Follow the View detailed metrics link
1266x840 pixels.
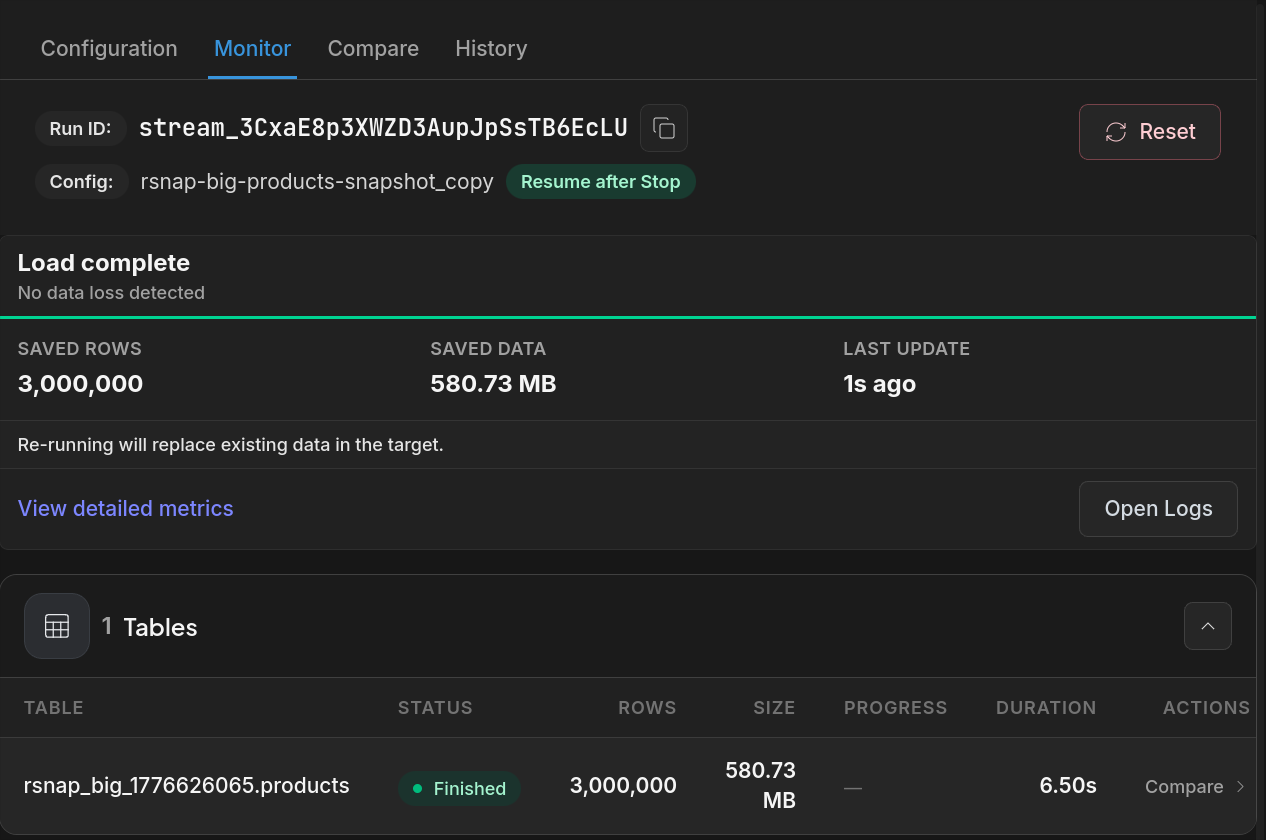click(126, 508)
